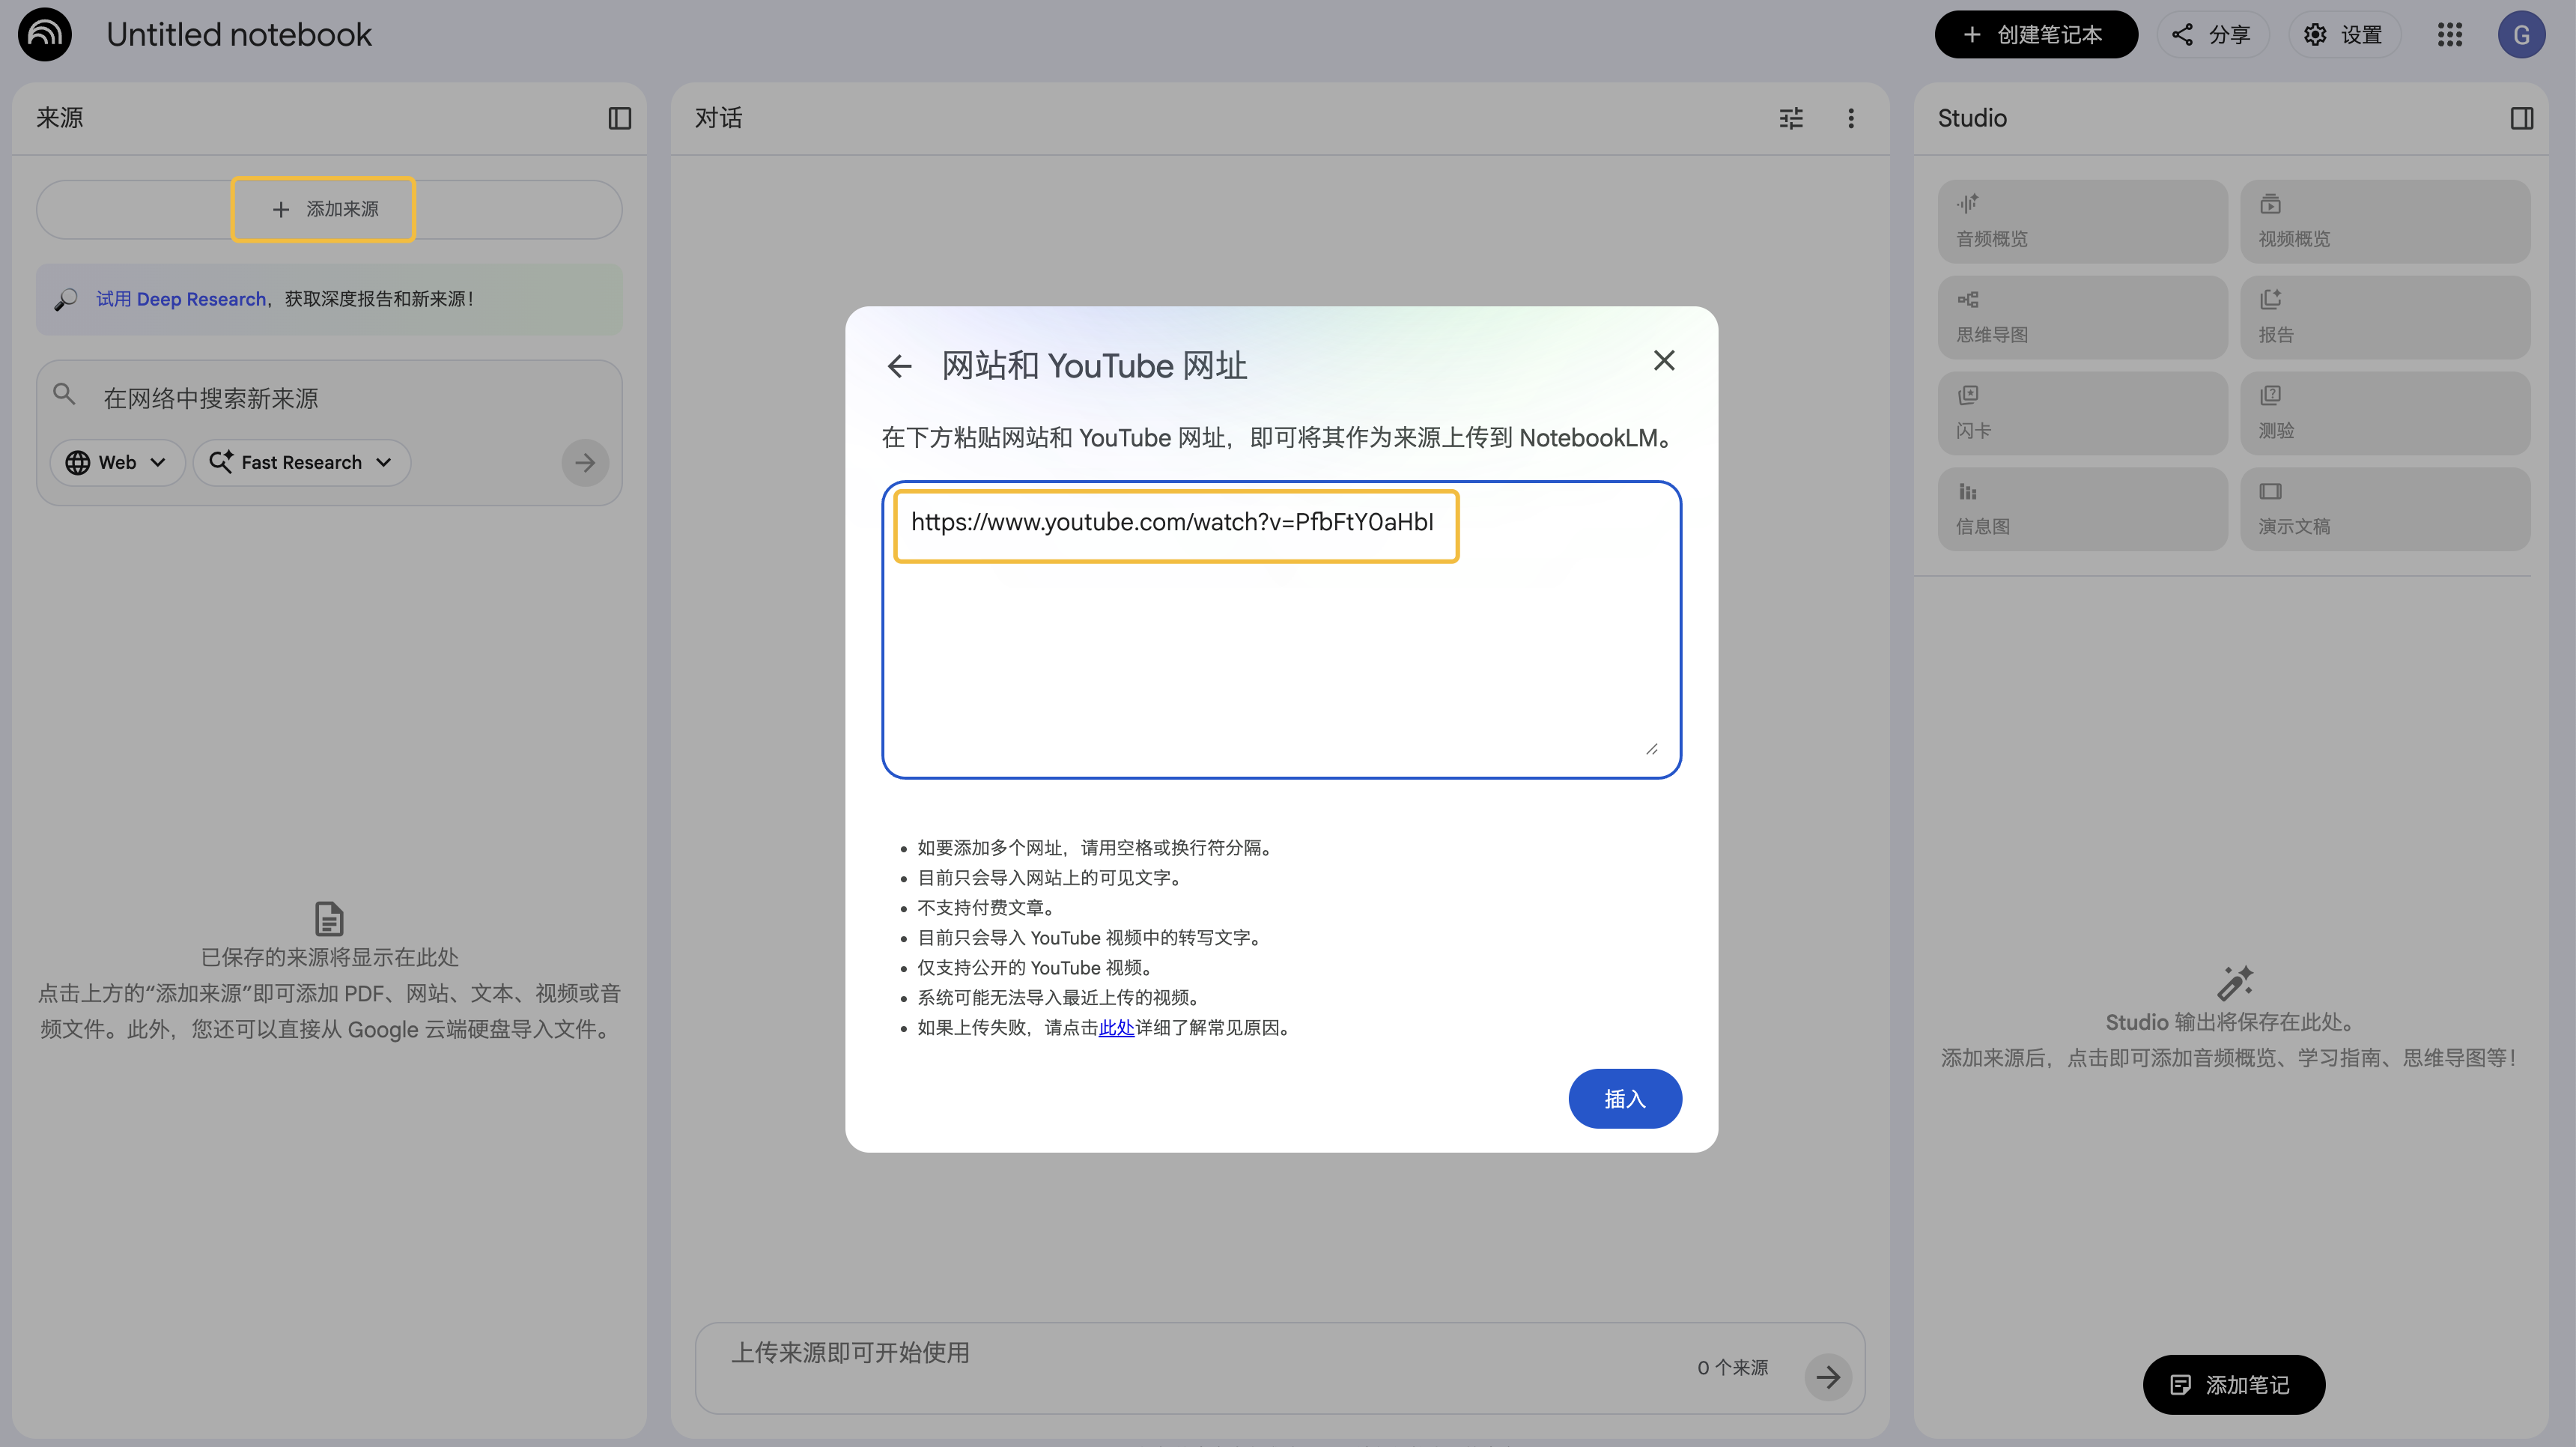2576x1447 pixels.
Task: Generate a 报告 in Studio panel
Action: [x=2386, y=316]
